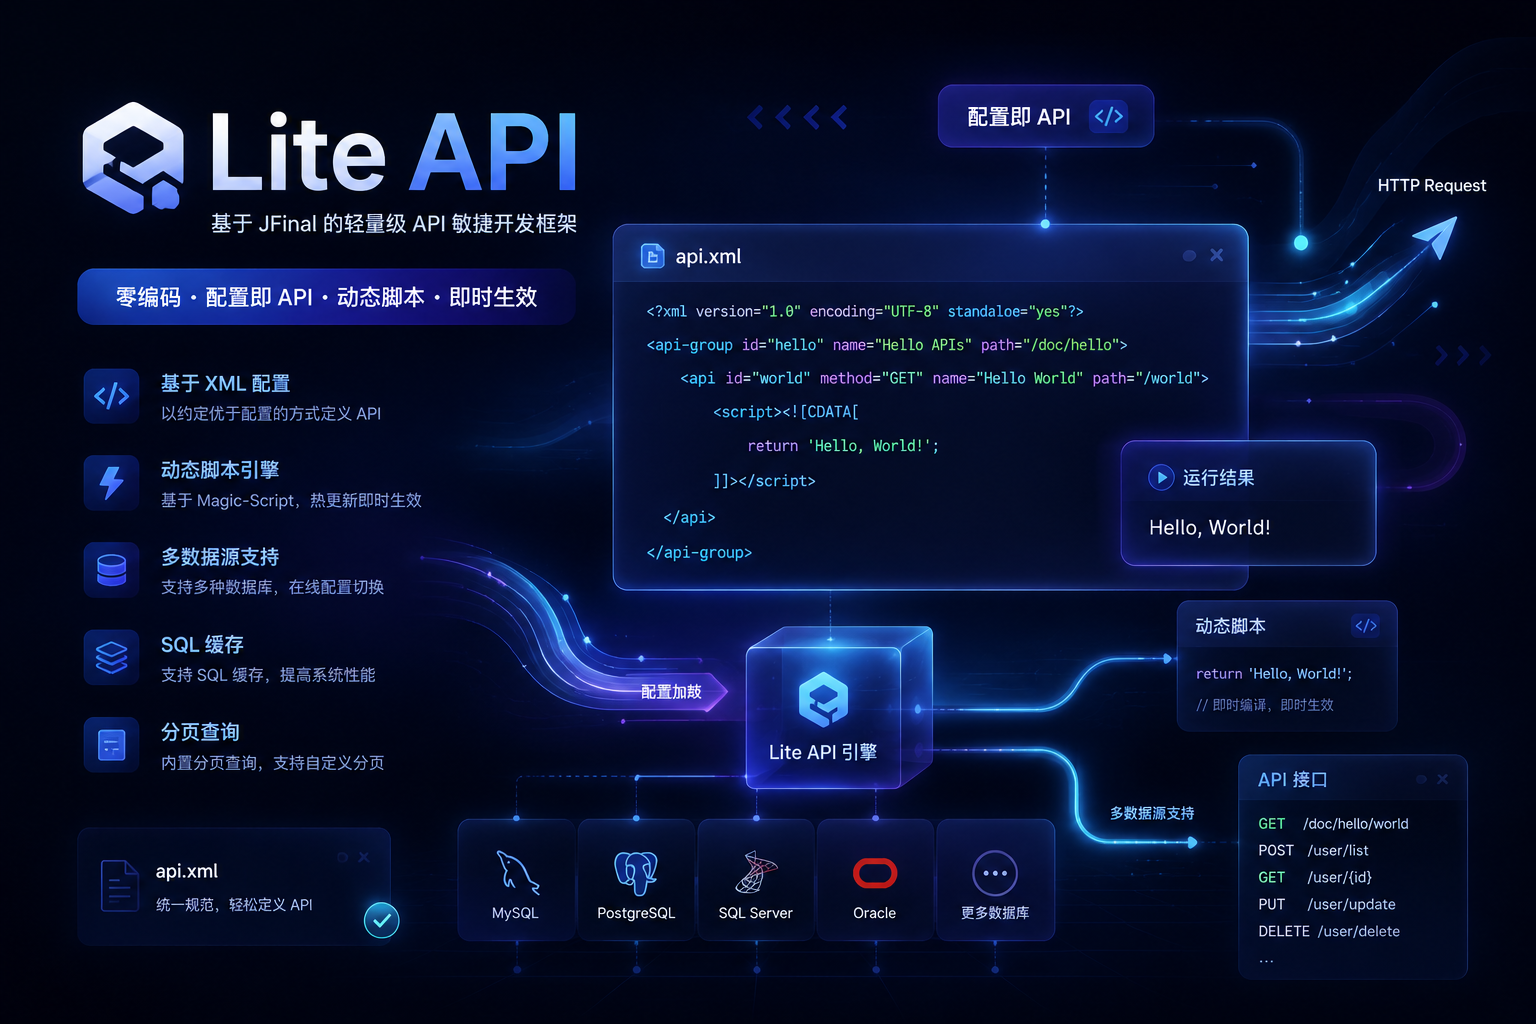Screen dimensions: 1536x1024
Task: Click the lightning bolt script engine icon
Action: [111, 483]
